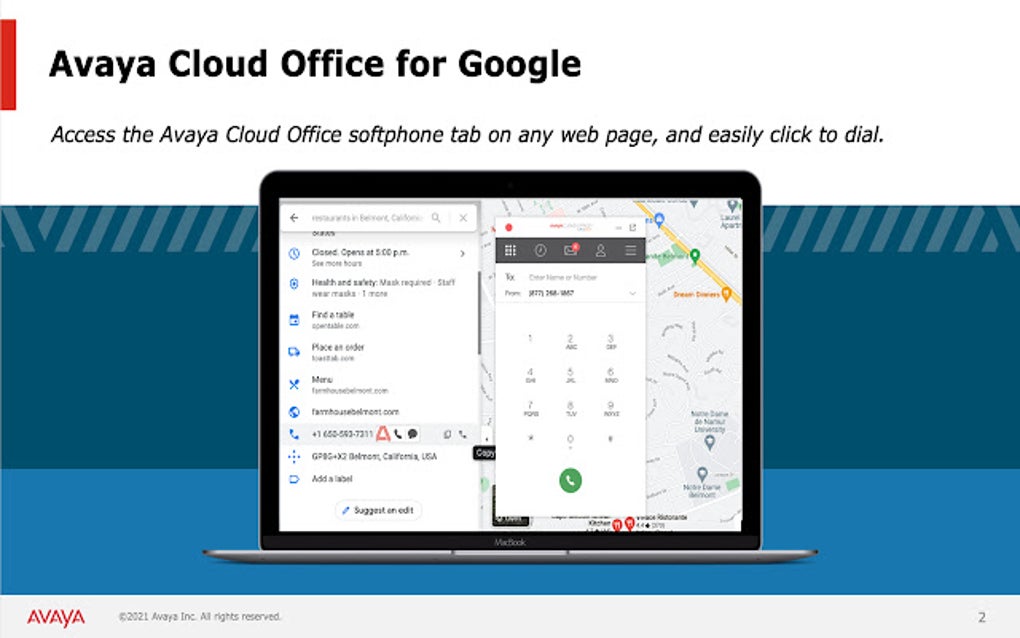Click the plus code dots icon
1020x638 pixels.
point(294,457)
